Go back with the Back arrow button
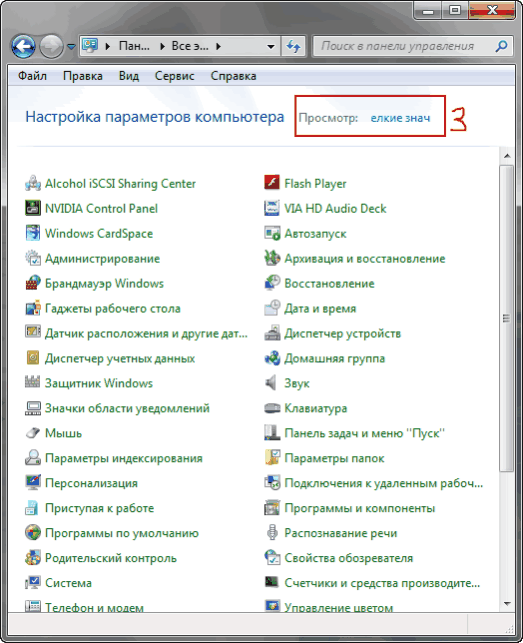 [23, 46]
